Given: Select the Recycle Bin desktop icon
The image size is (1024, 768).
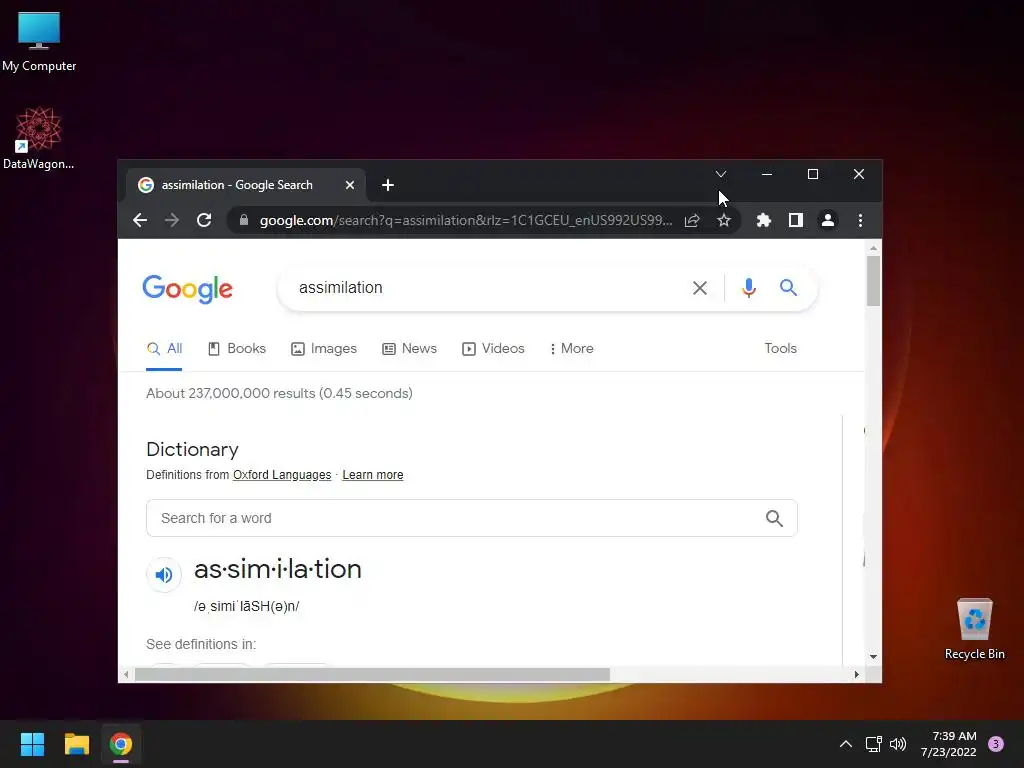Looking at the screenshot, I should tap(974, 629).
